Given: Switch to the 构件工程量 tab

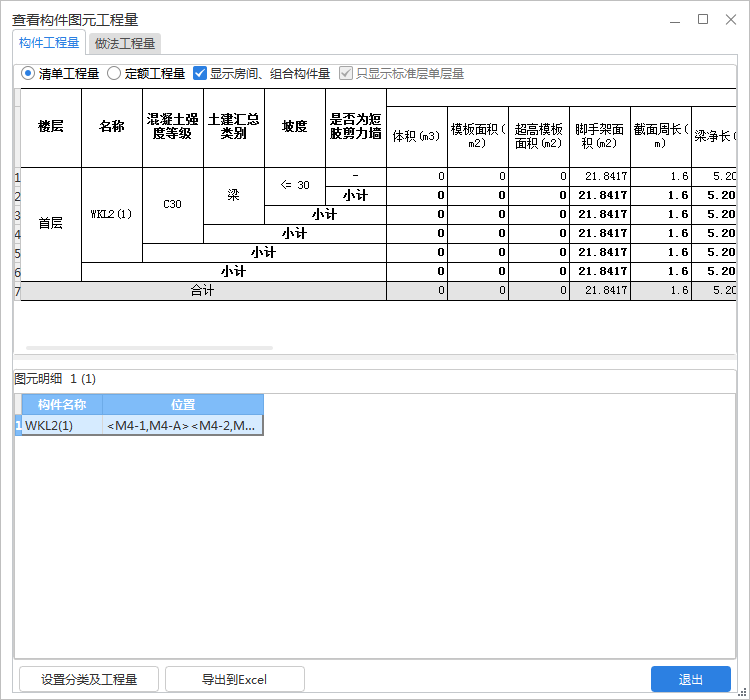Looking at the screenshot, I should [x=49, y=43].
